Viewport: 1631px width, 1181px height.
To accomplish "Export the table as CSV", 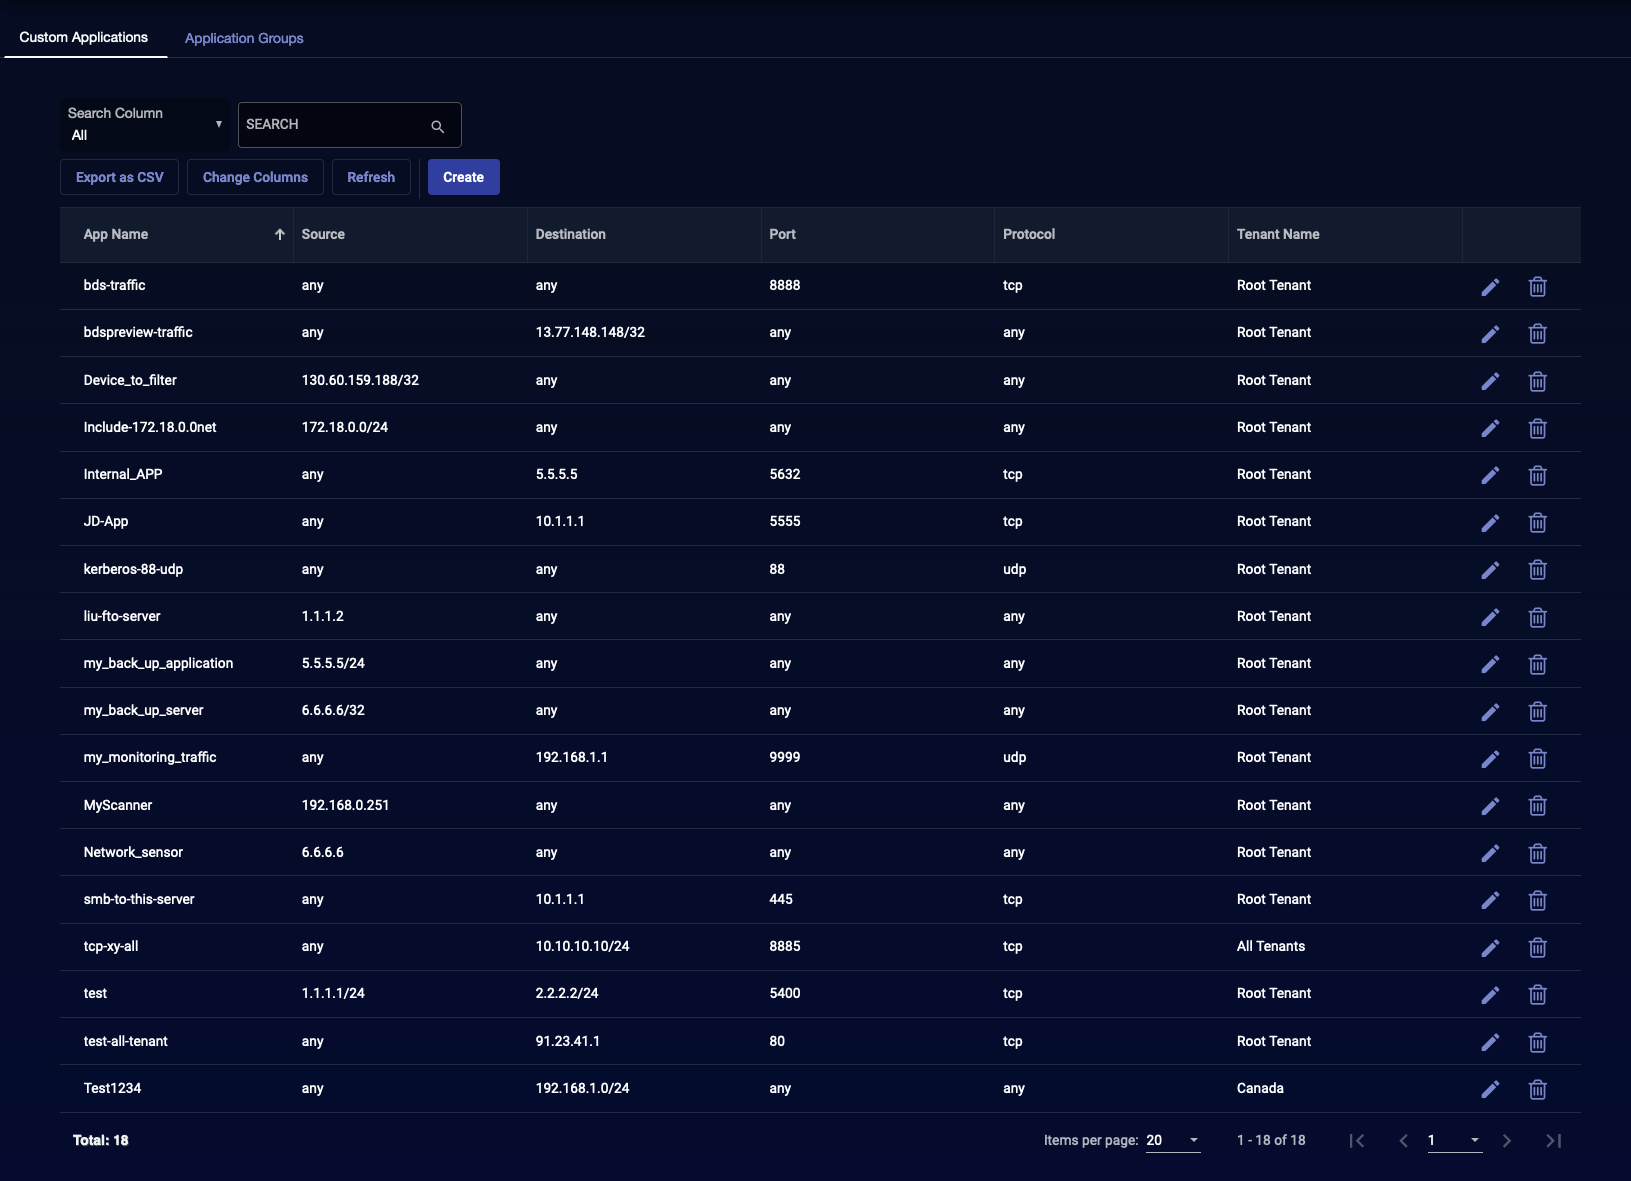I will point(119,177).
